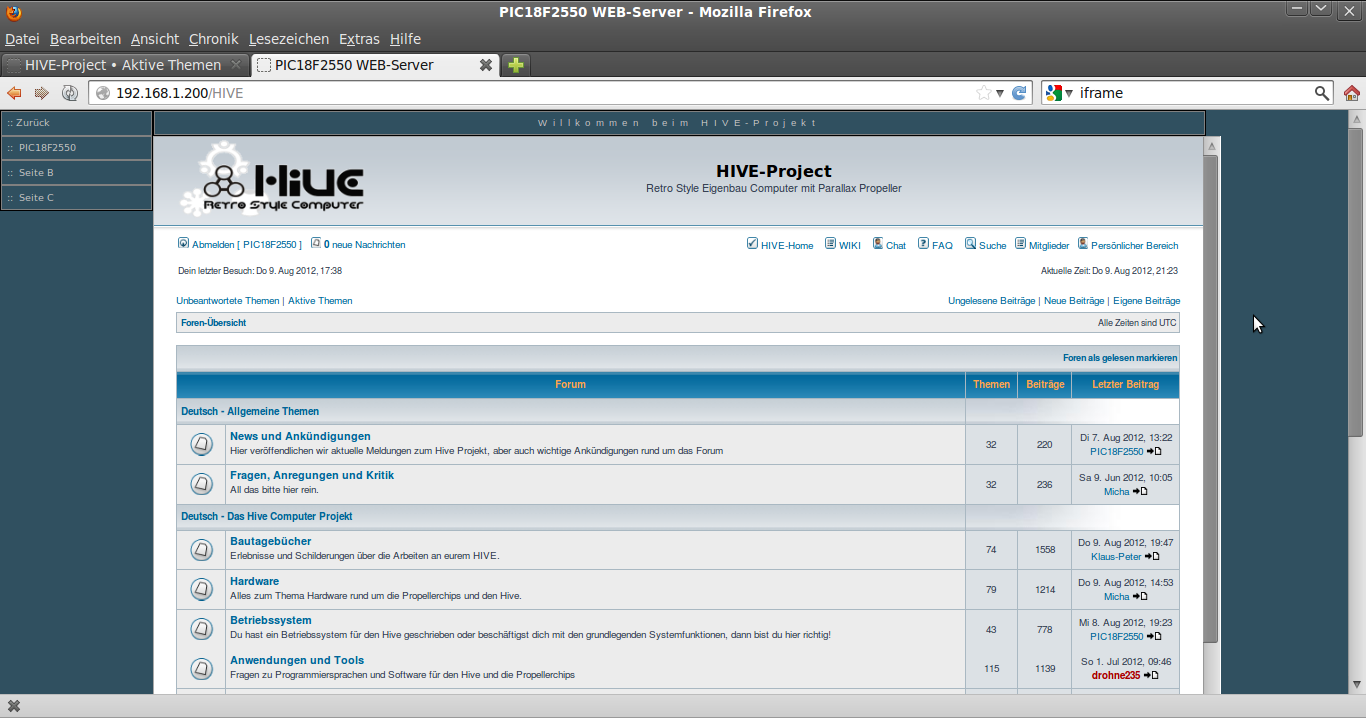Bookmark this page with the star icon

(984, 93)
